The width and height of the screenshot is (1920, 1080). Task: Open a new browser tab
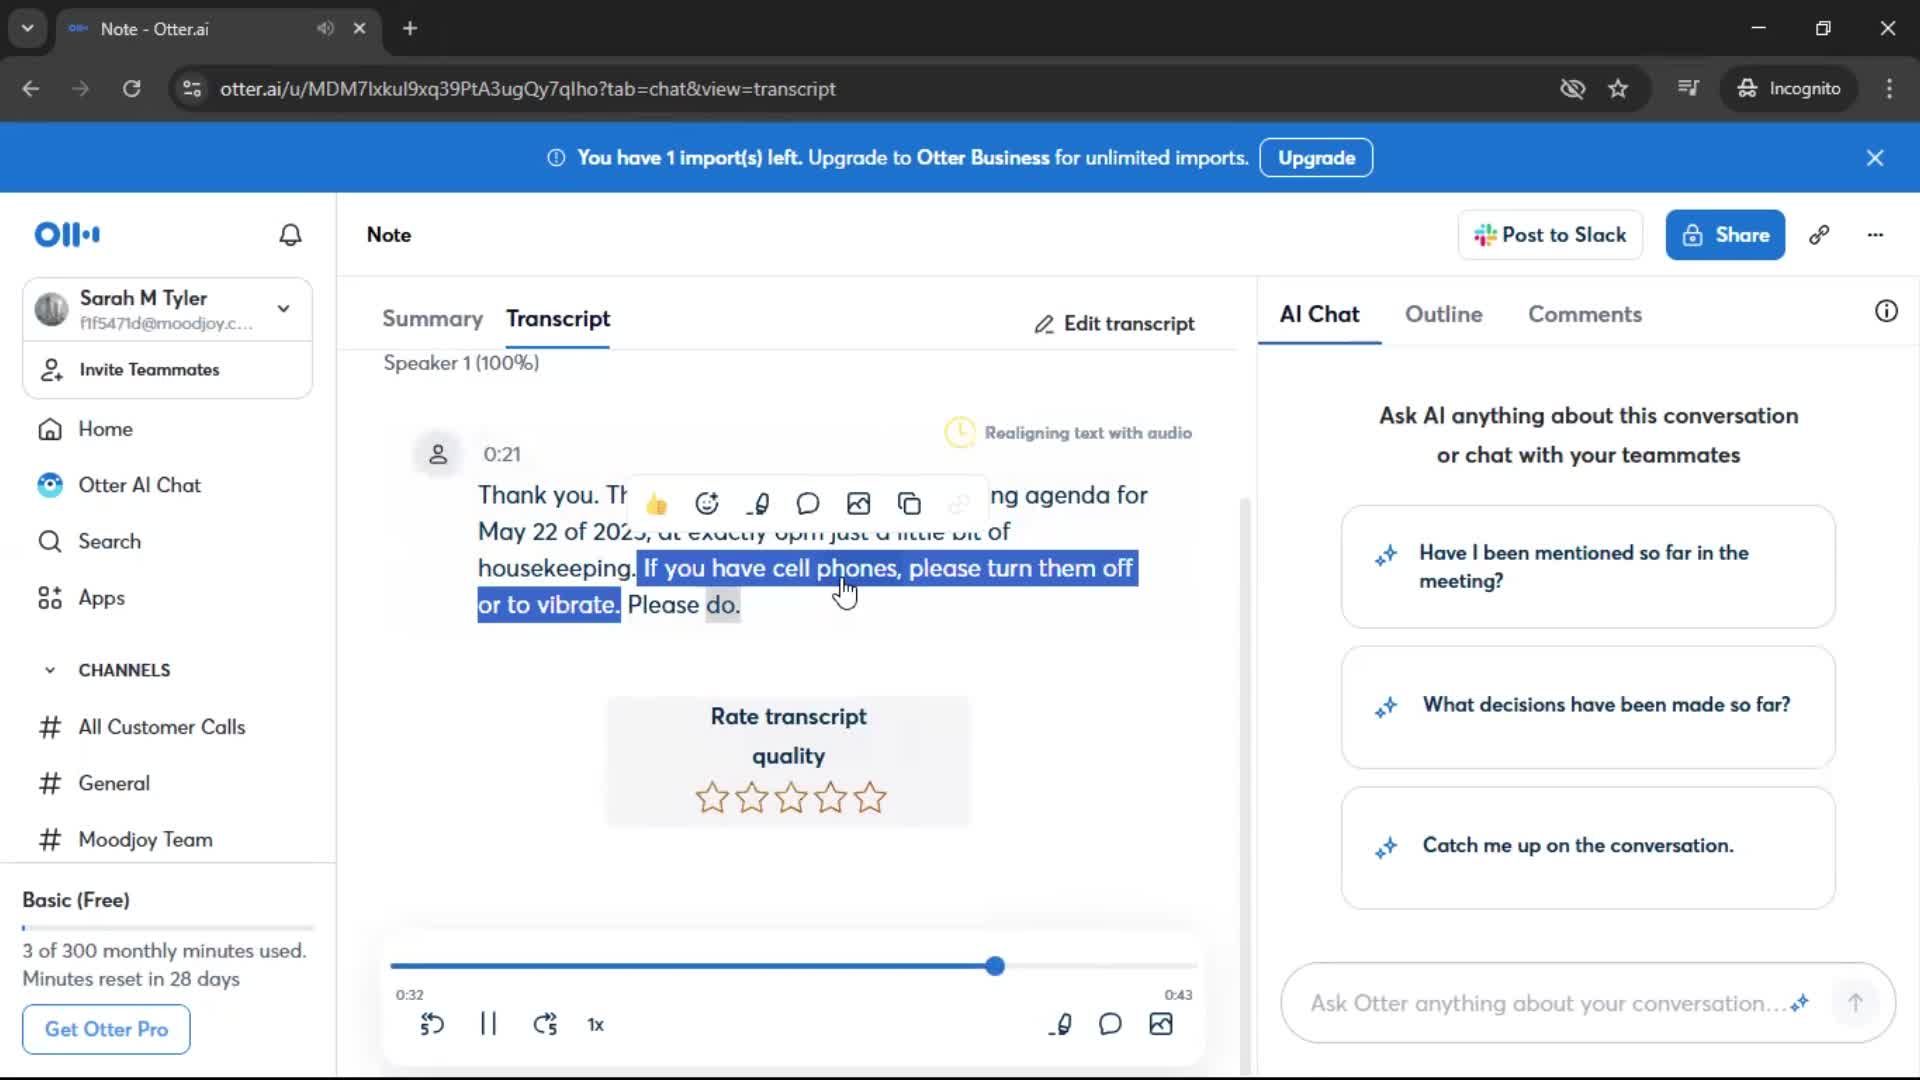(410, 28)
